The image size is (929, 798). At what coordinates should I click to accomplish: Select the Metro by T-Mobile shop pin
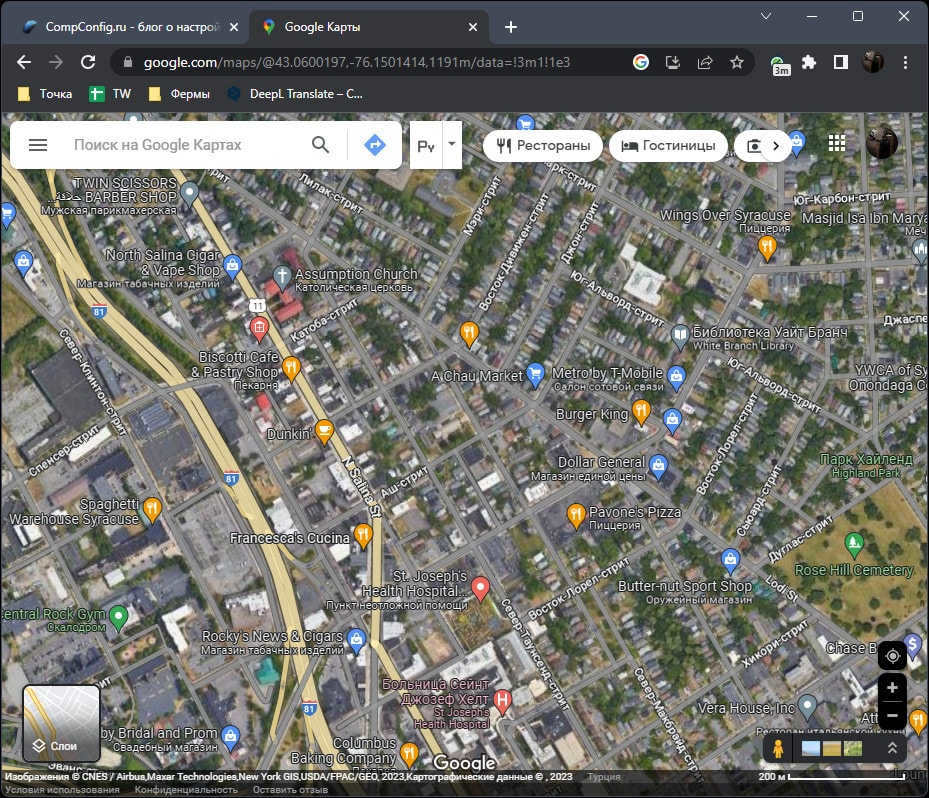[x=676, y=376]
